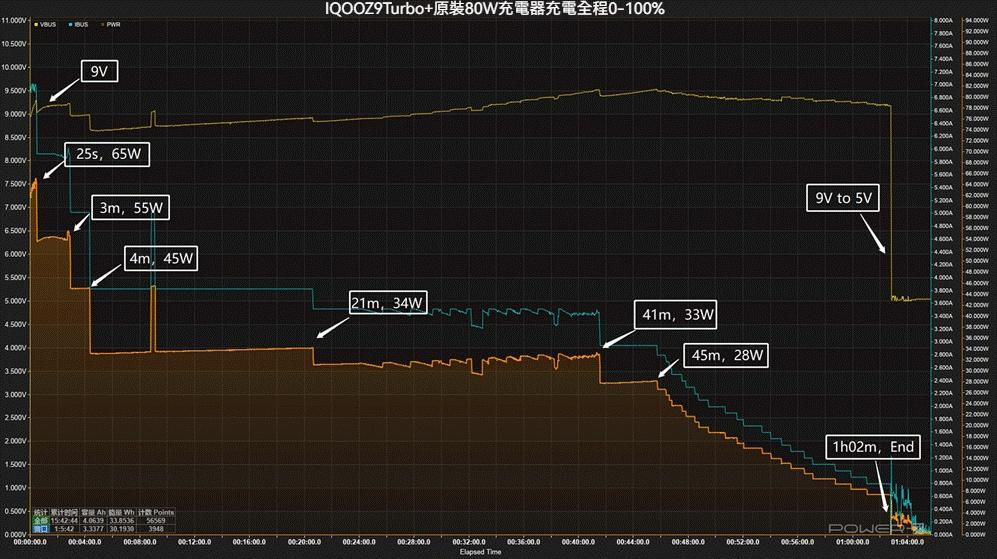This screenshot has height=559, width=997.
Task: Toggle the PWR series legend entry
Action: tap(111, 24)
